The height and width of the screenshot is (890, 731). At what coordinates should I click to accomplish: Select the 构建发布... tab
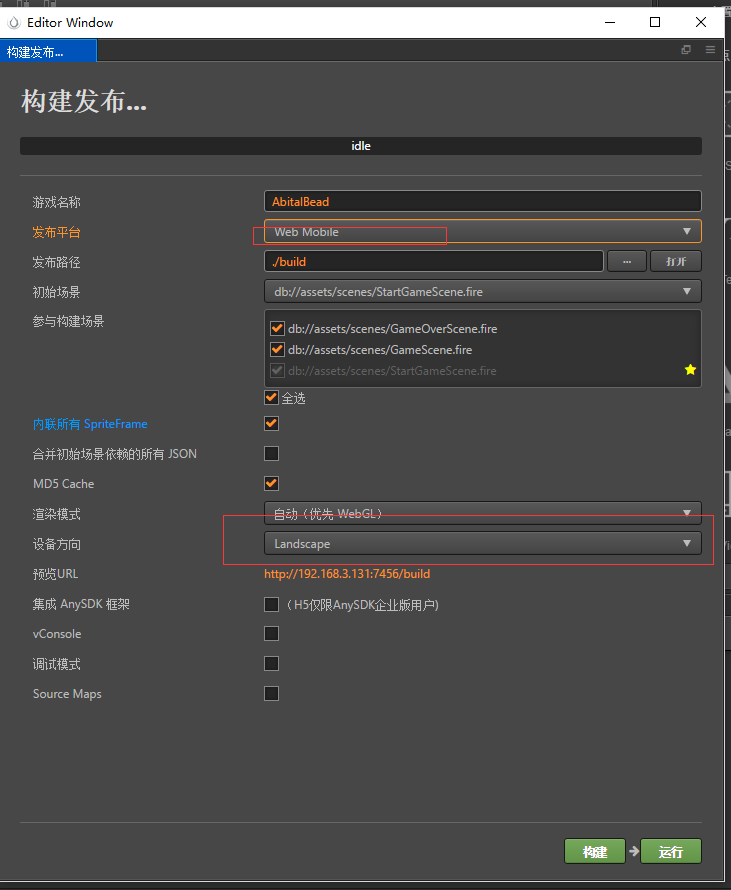48,52
